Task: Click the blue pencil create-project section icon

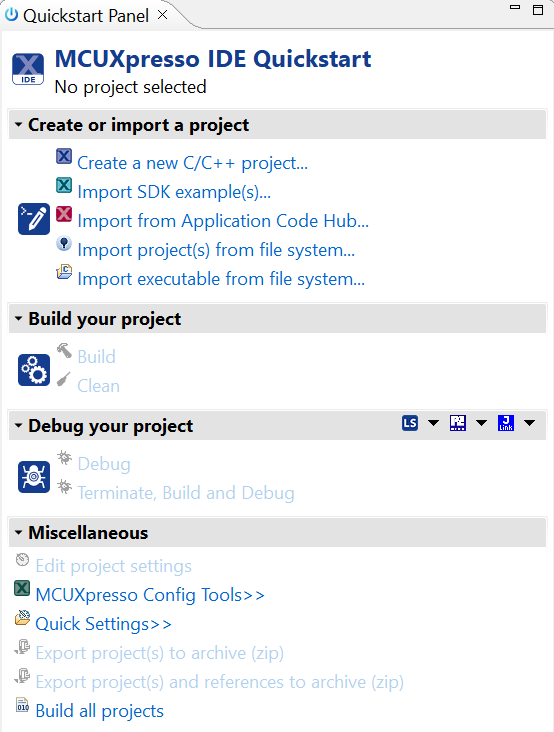Action: 34,219
